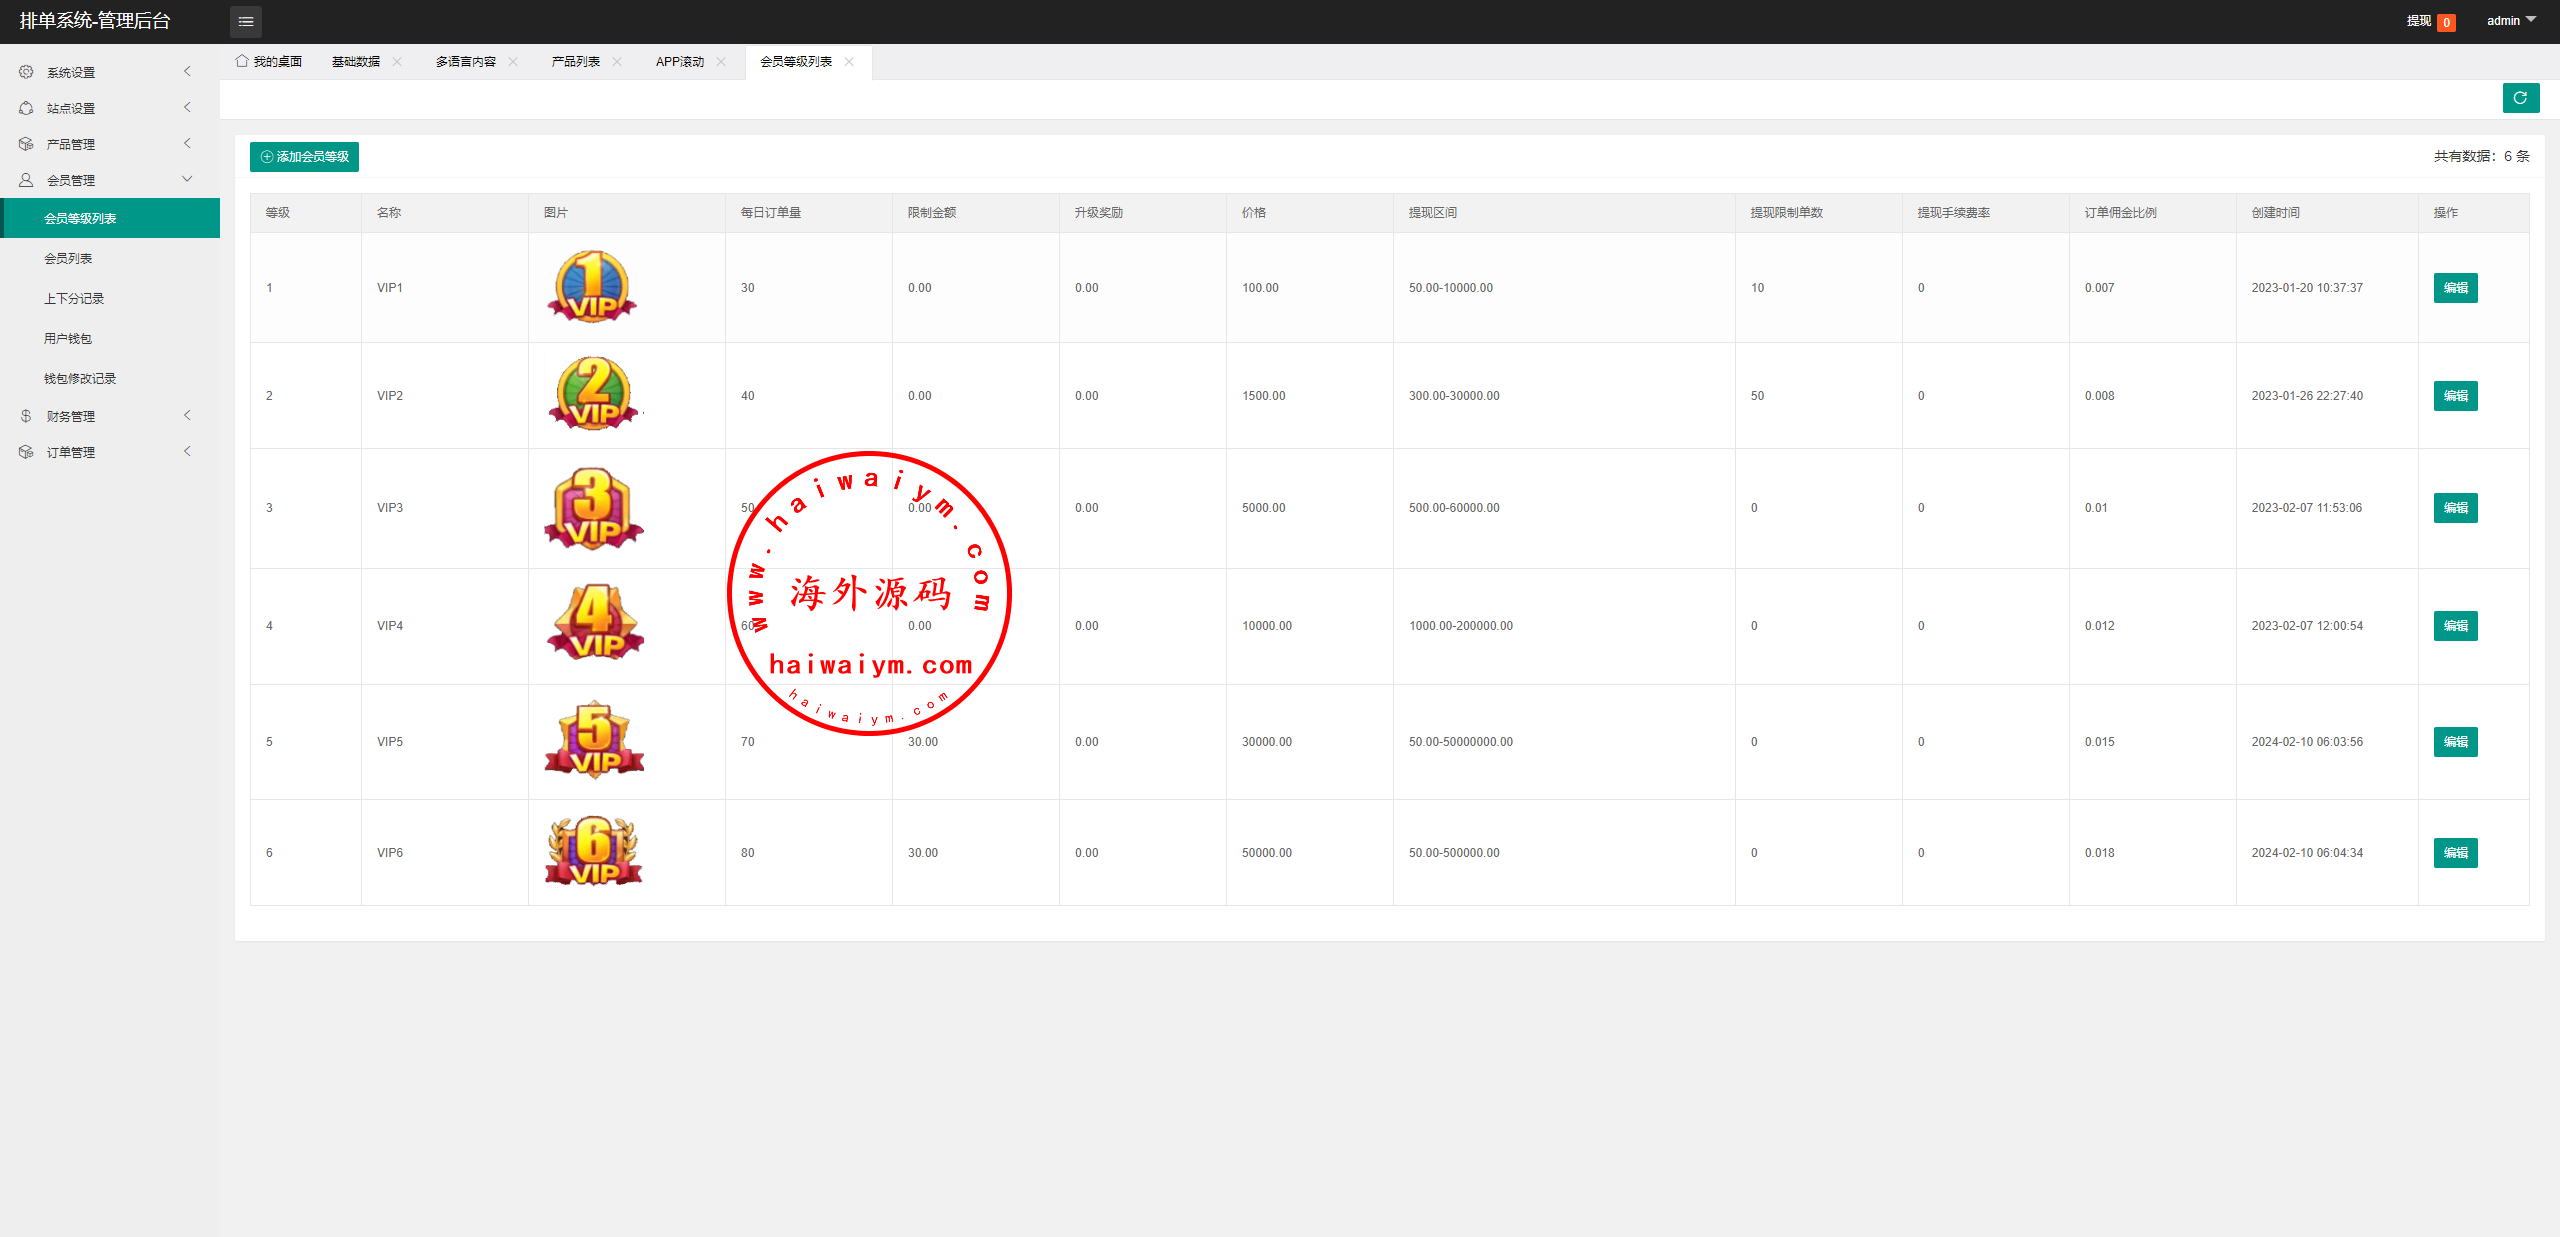Close the APP滚动 tab

721,62
